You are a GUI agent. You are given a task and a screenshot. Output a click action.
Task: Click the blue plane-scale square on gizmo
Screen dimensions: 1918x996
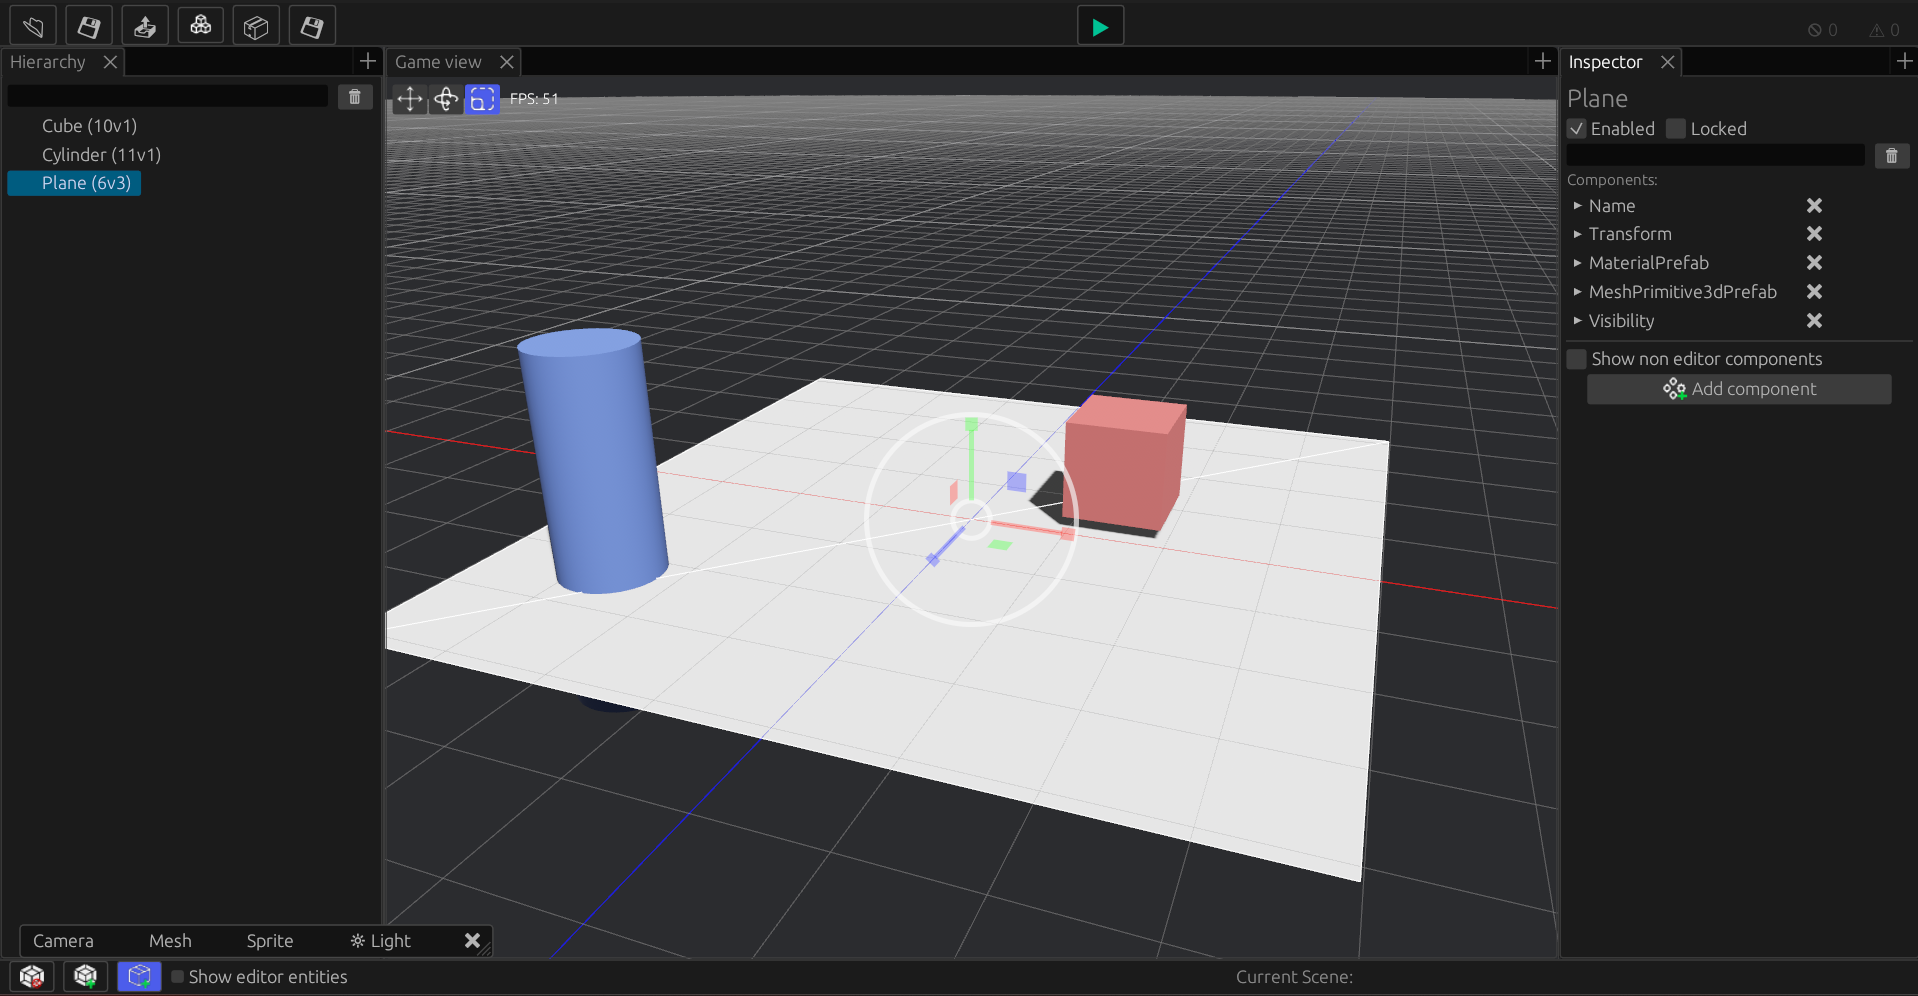pos(1016,482)
